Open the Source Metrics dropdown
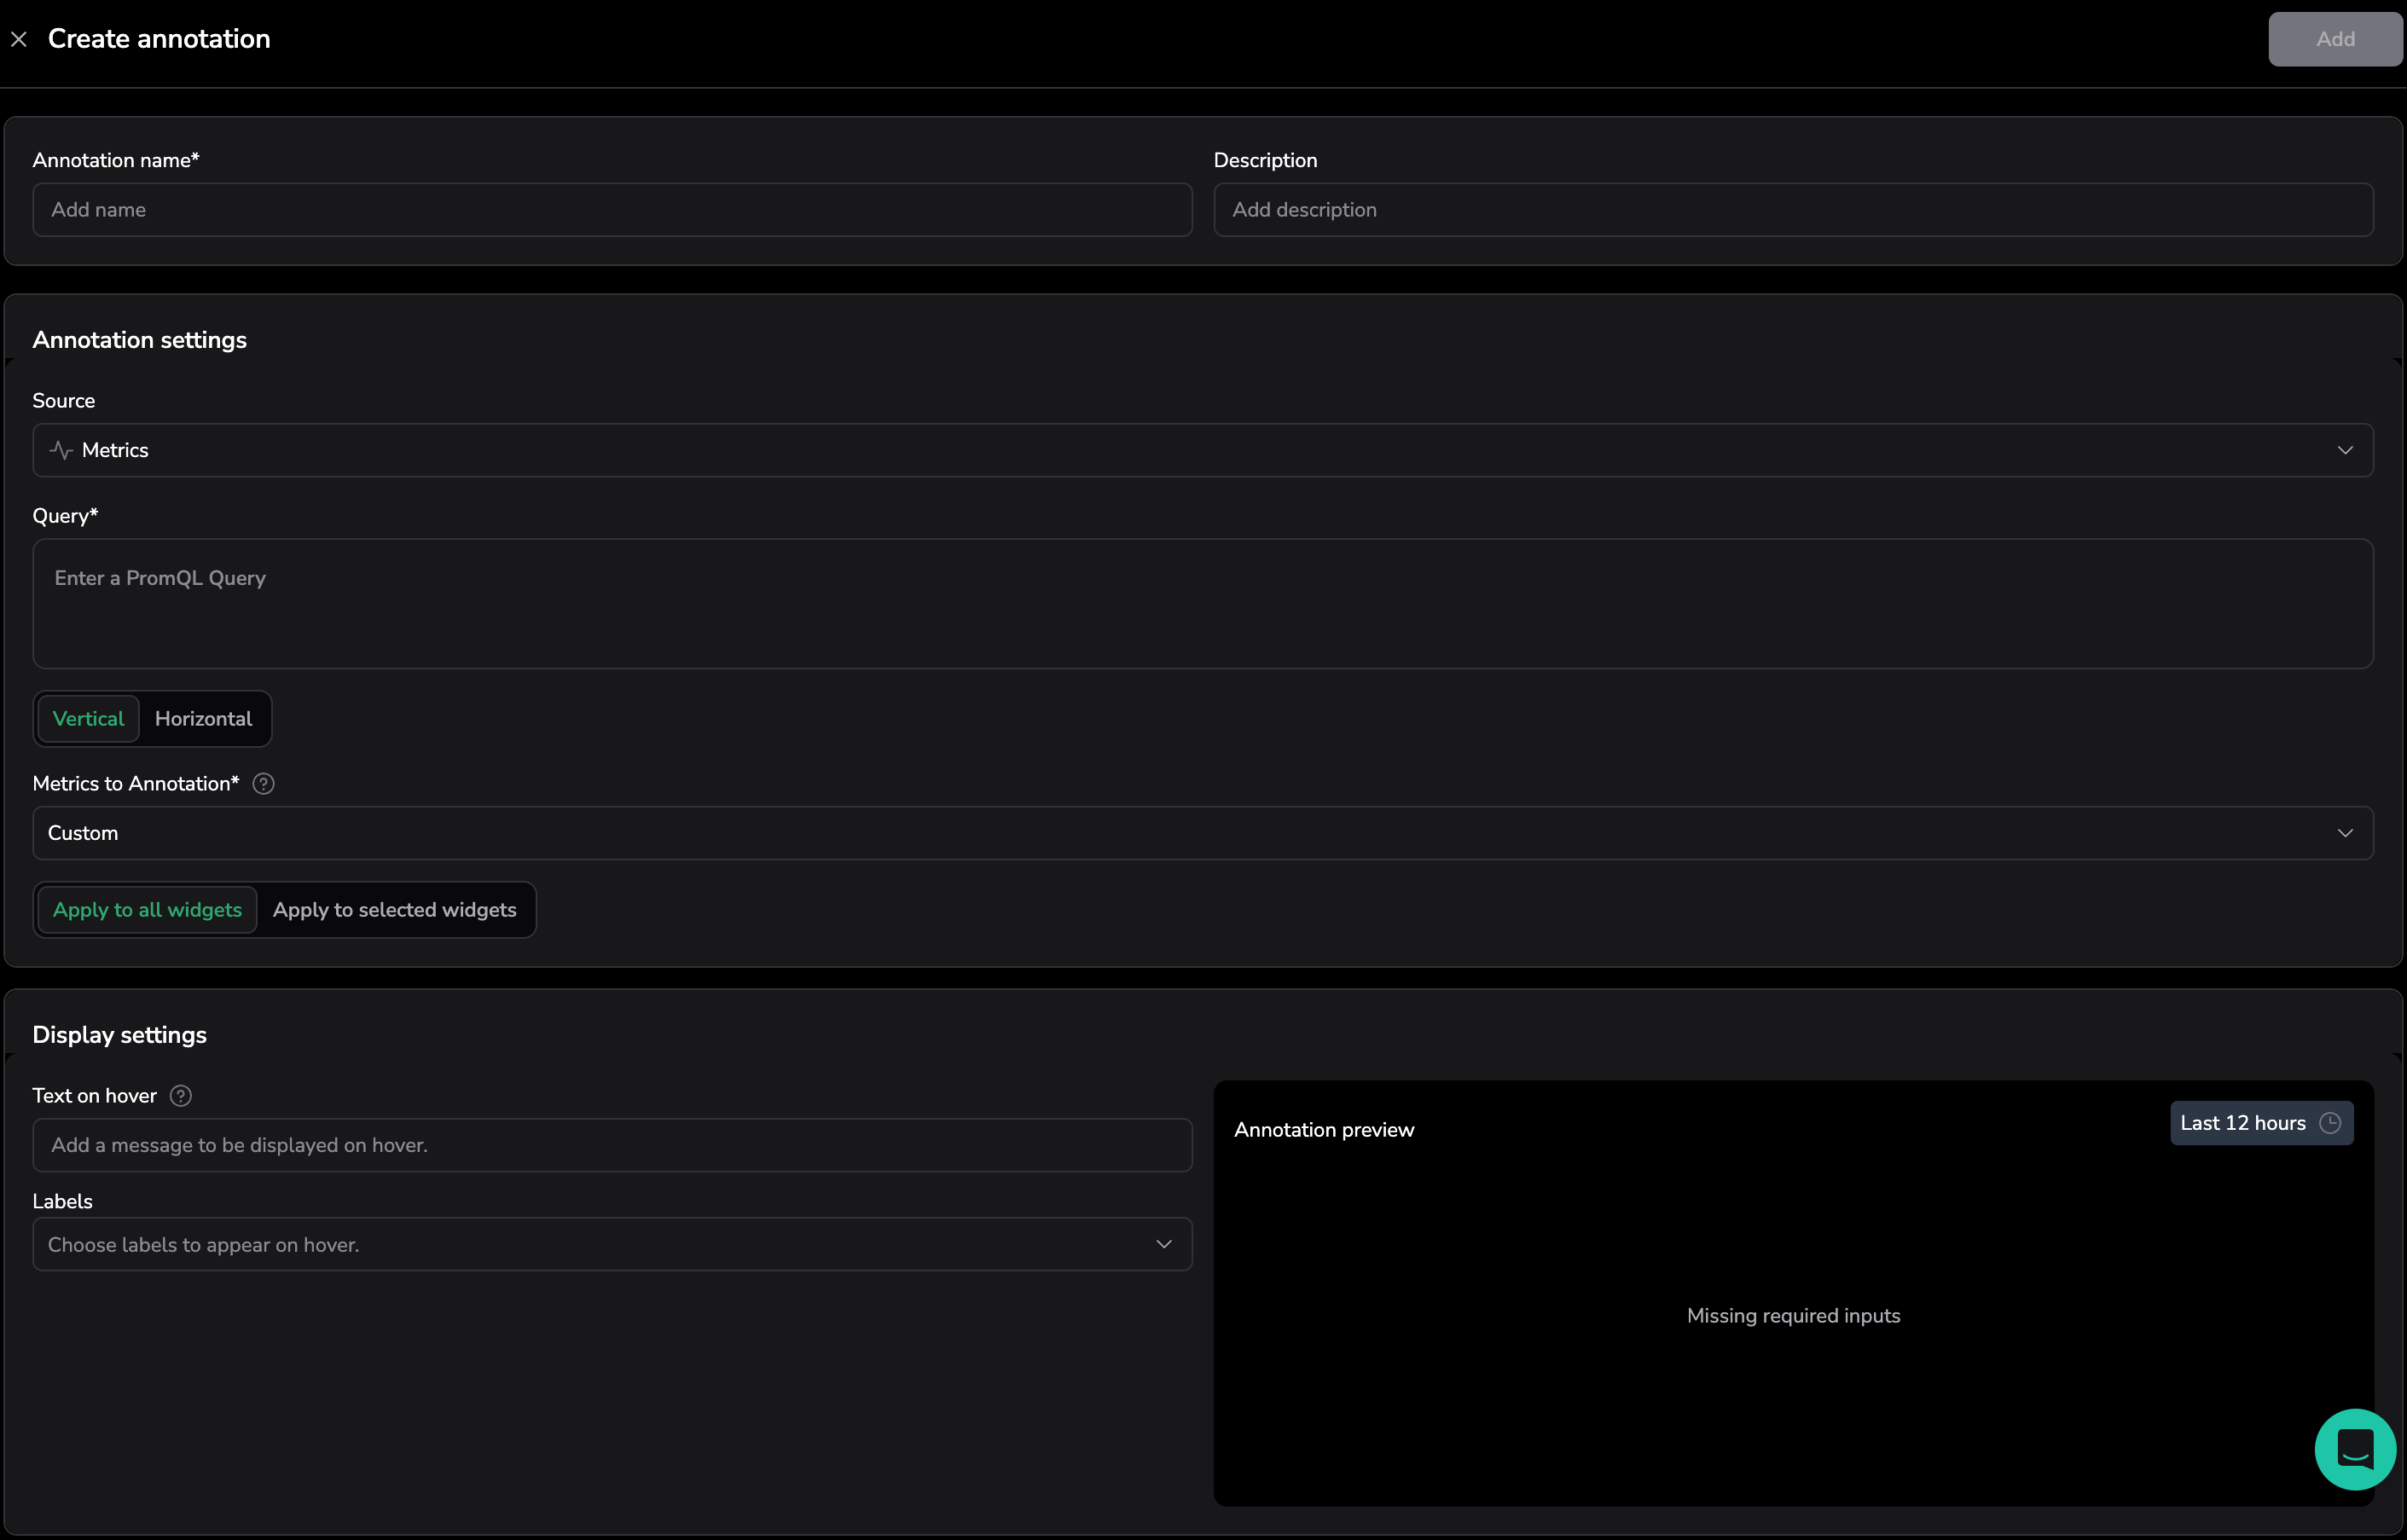 point(1200,450)
